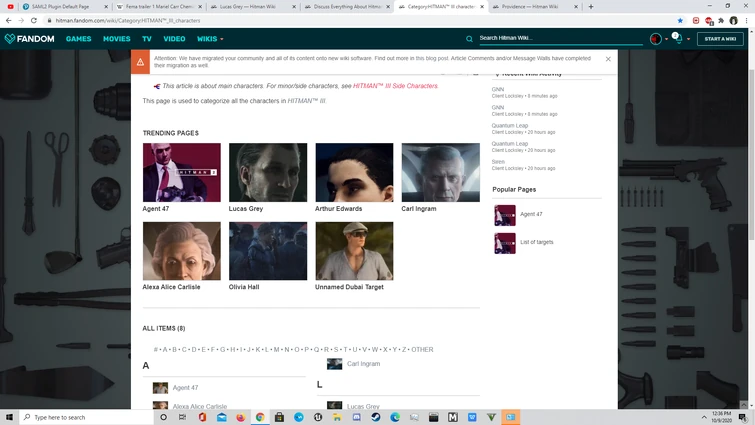The width and height of the screenshot is (755, 425).
Task: Switch to Discuss Everything About Hitman tab
Action: coord(347,7)
